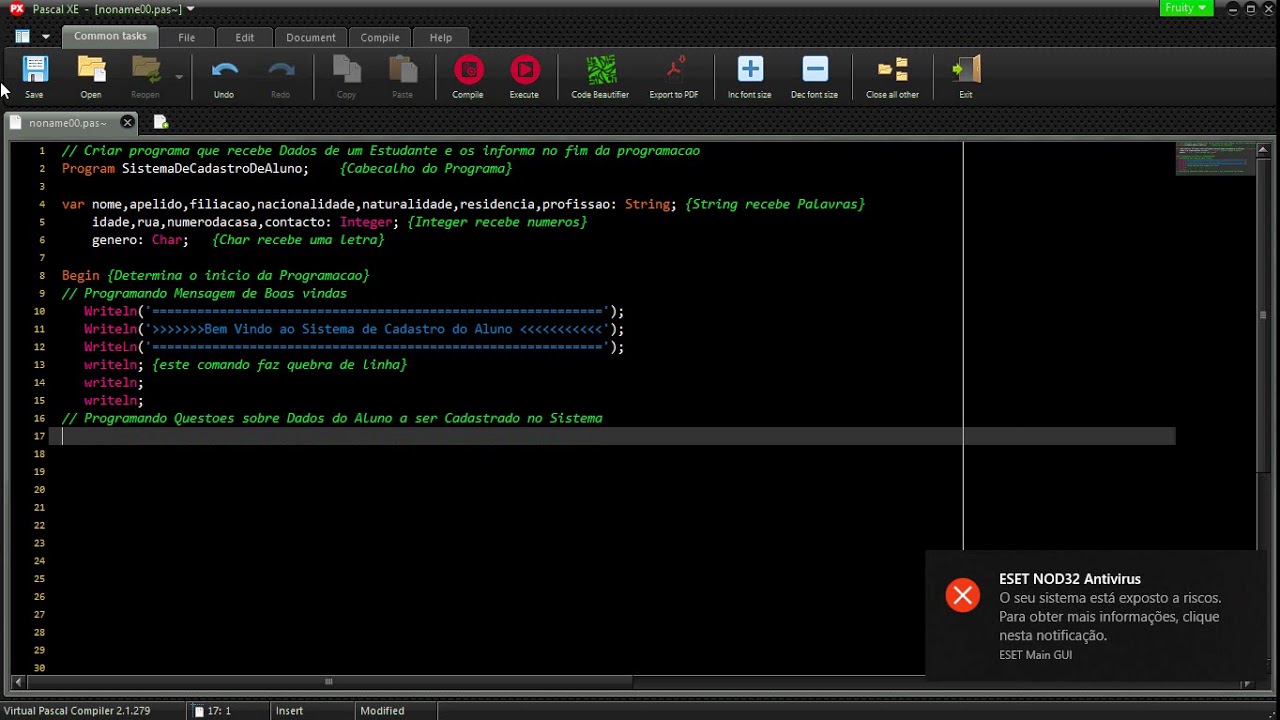This screenshot has height=720, width=1280.
Task: Click the Exit door icon
Action: pyautogui.click(x=966, y=77)
